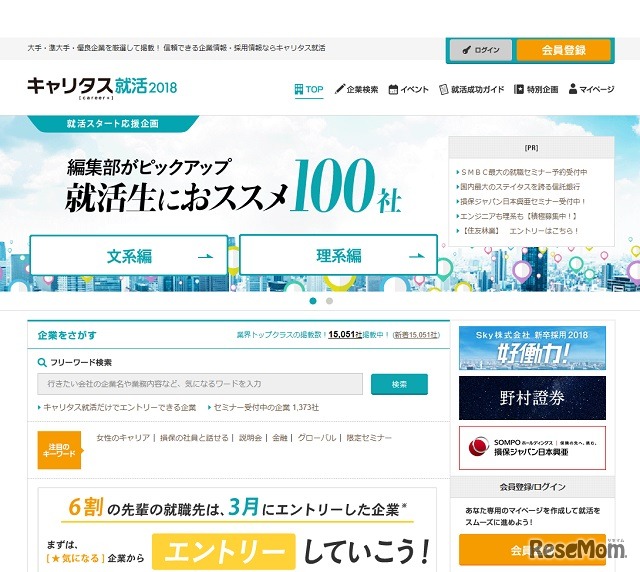Viewport: 640px width, 572px height.
Task: Click the 就活生におススメ100社 headline
Action: (233, 188)
